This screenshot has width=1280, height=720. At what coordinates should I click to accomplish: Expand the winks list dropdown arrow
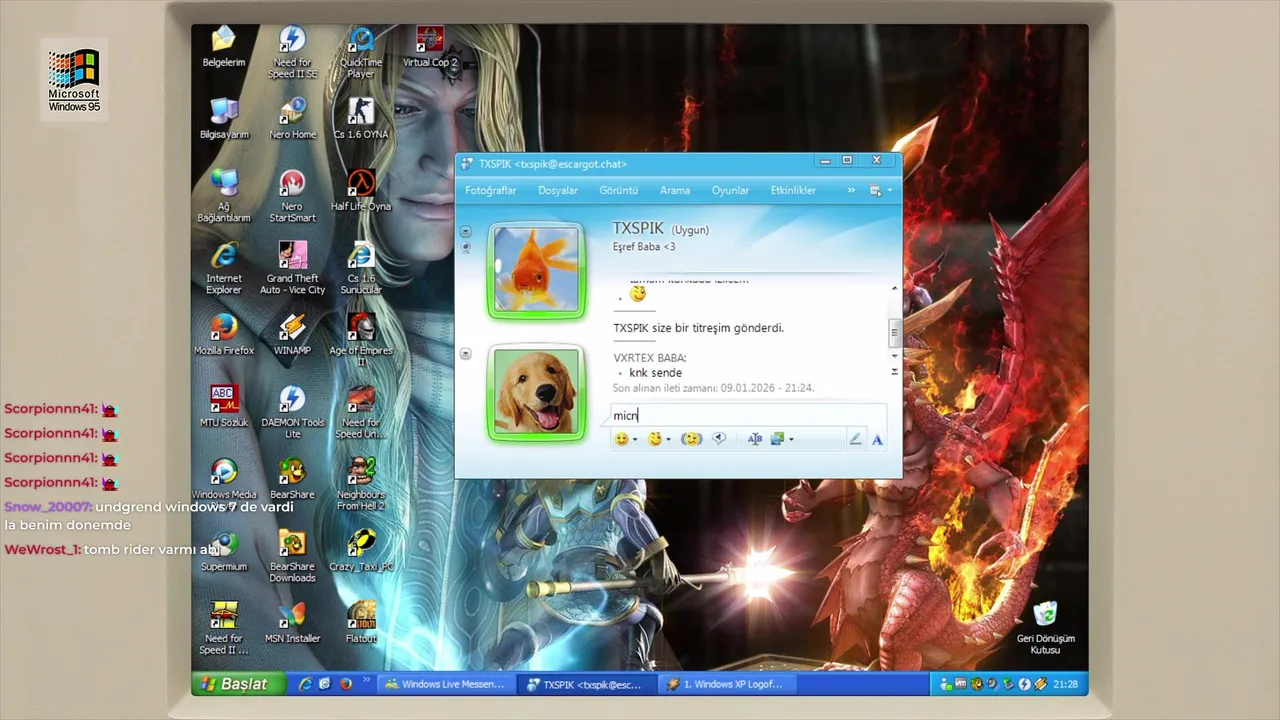[668, 440]
